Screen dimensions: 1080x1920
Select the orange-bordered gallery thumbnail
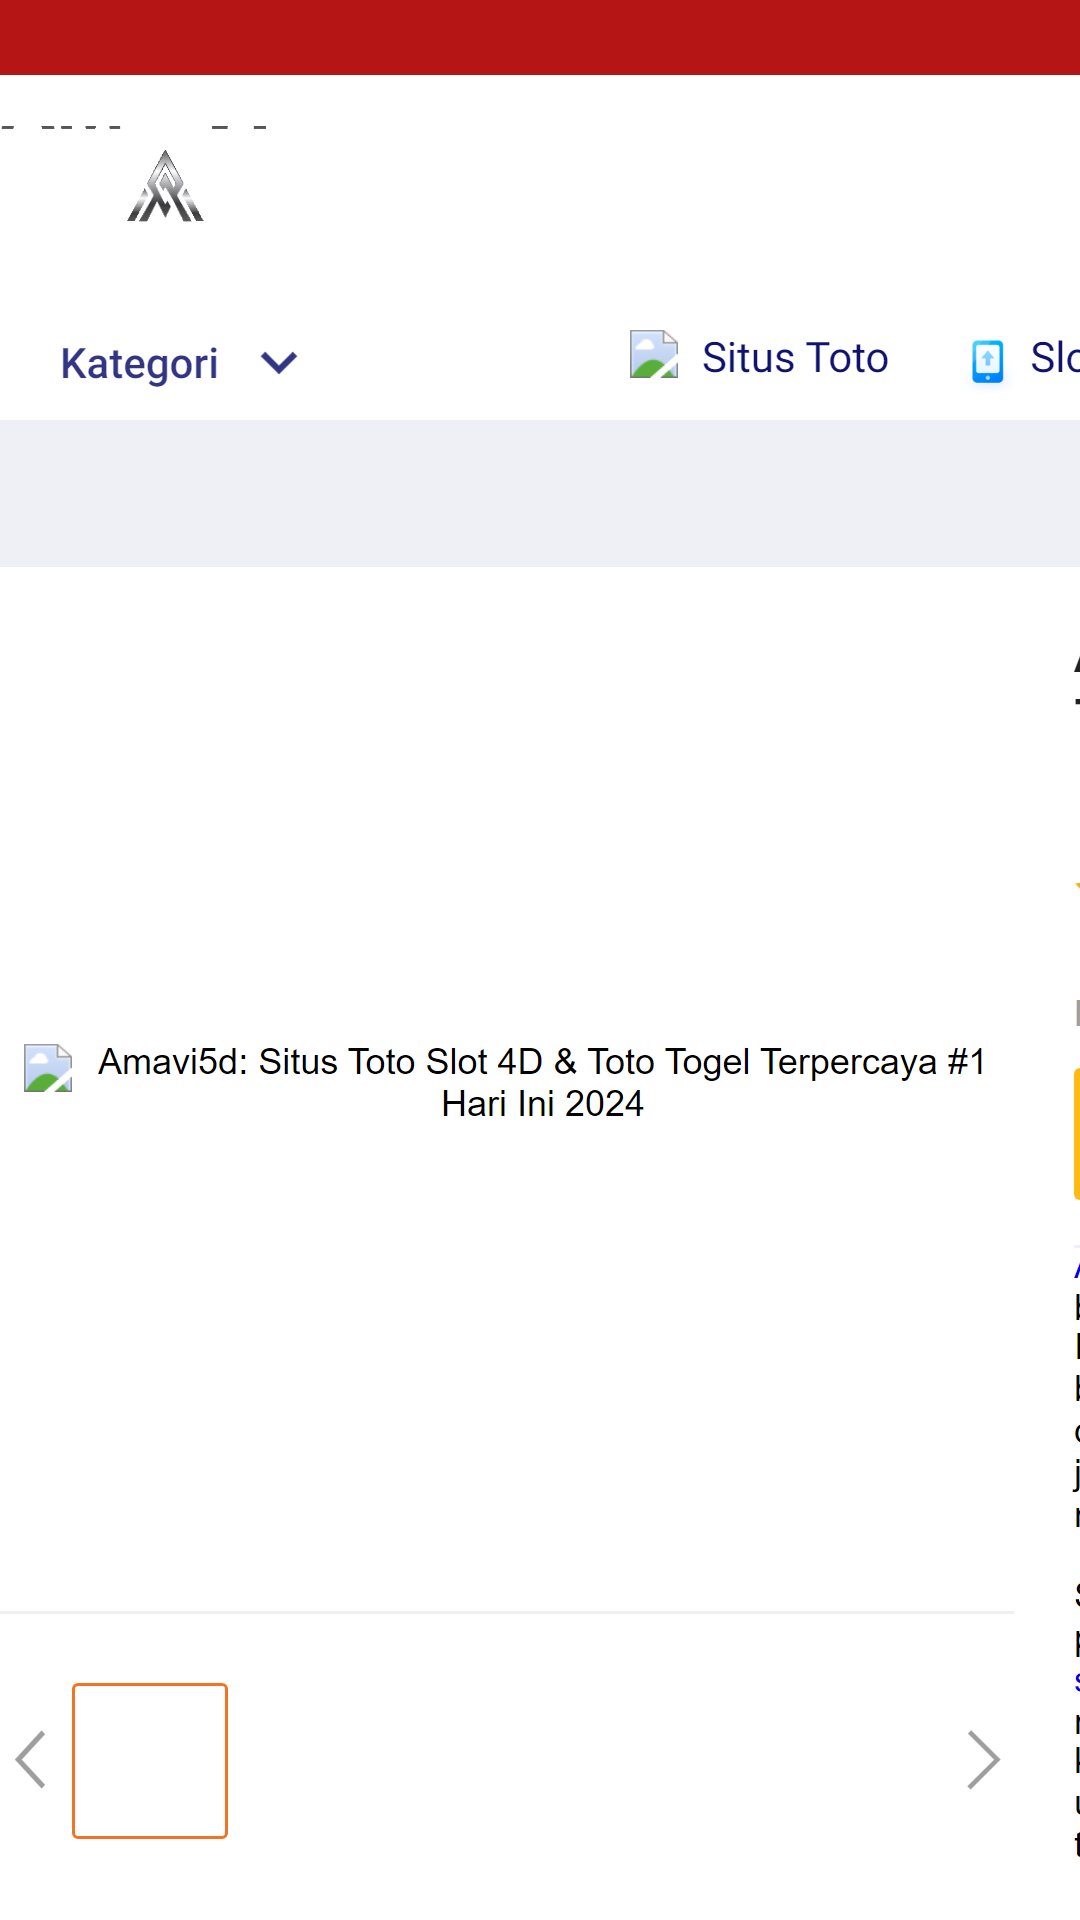tap(150, 1760)
